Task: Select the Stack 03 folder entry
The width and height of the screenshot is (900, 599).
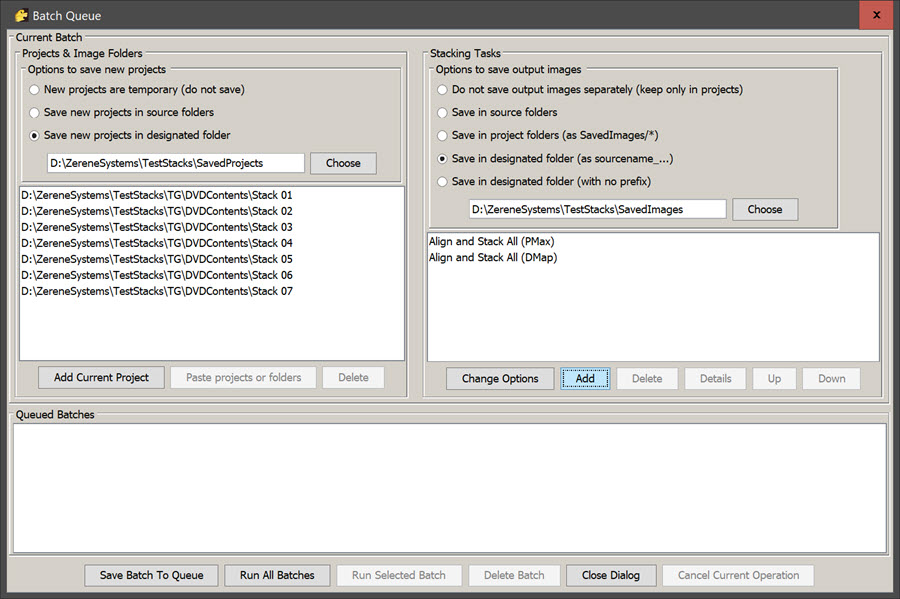Action: pyautogui.click(x=157, y=227)
